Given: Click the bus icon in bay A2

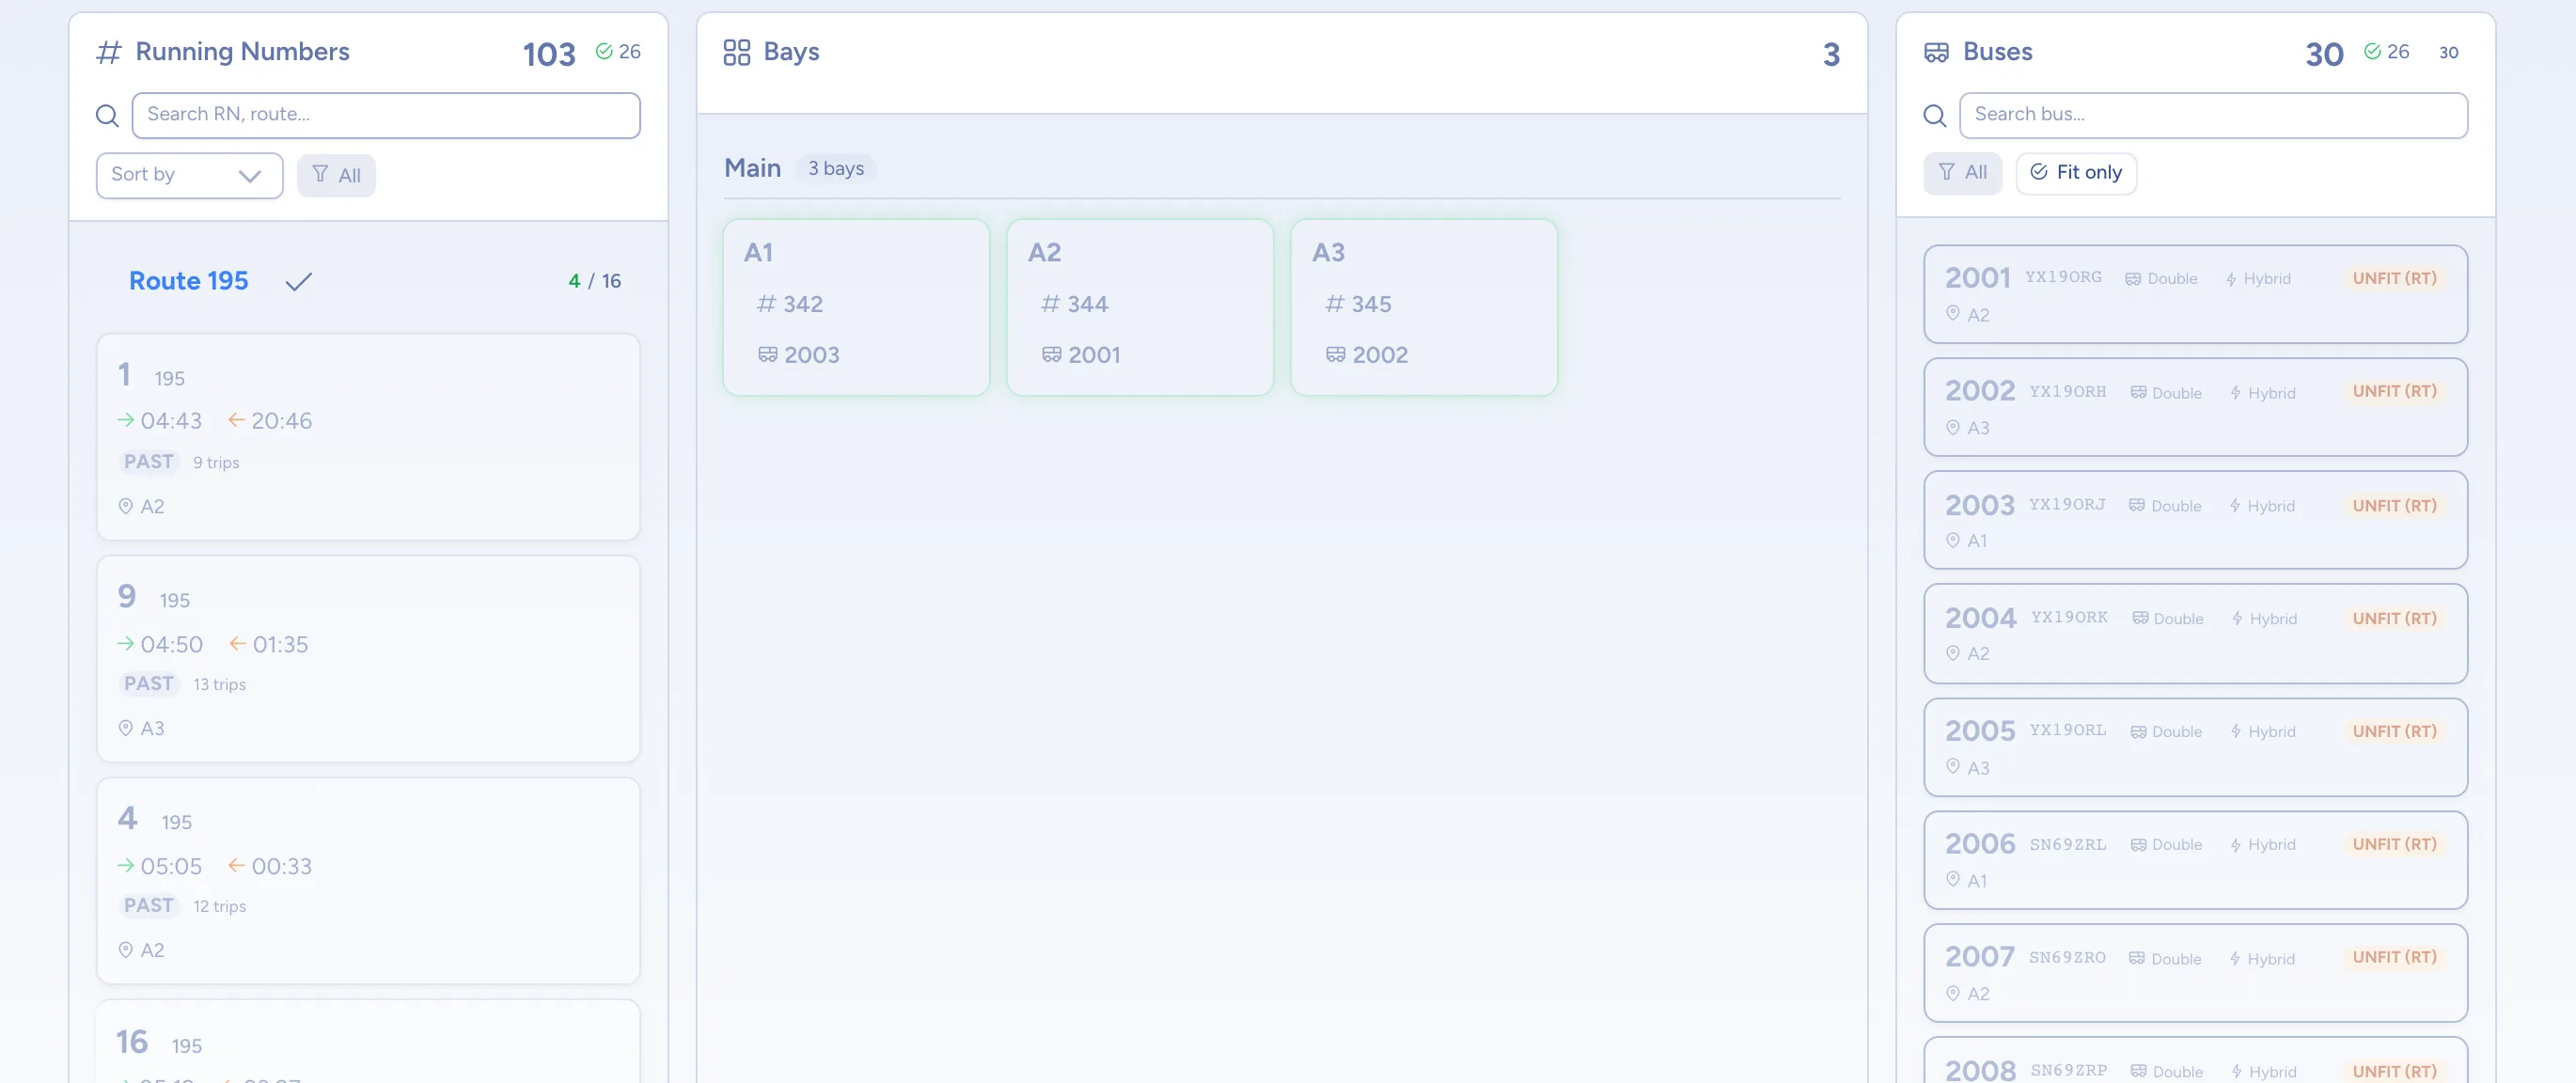Looking at the screenshot, I should (1051, 354).
